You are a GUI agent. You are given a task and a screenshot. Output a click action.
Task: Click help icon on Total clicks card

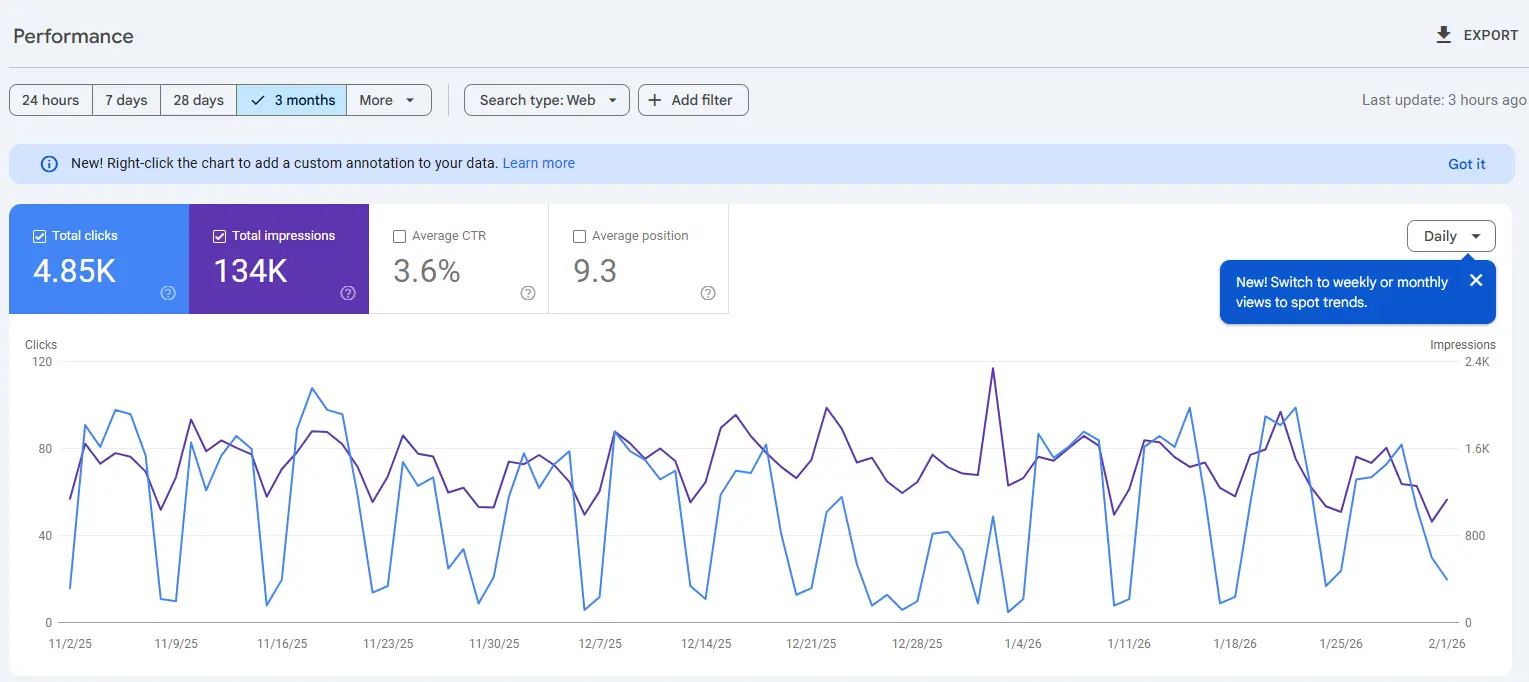coord(168,293)
